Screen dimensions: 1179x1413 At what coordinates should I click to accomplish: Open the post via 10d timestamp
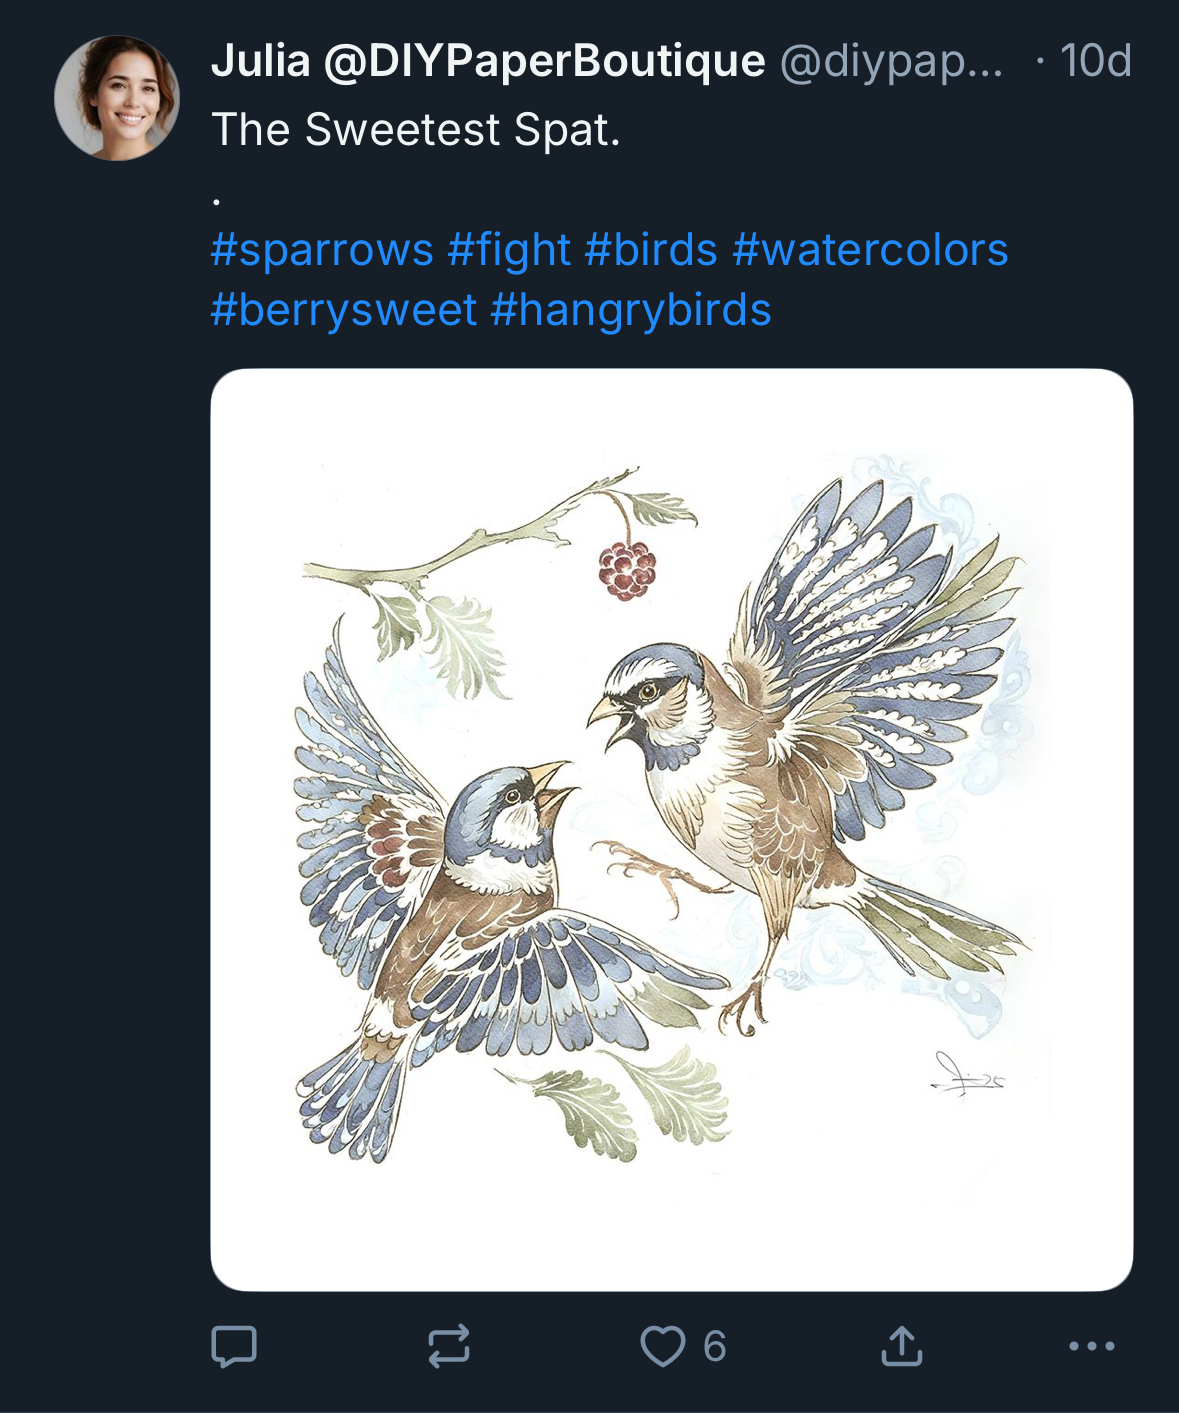click(1095, 62)
